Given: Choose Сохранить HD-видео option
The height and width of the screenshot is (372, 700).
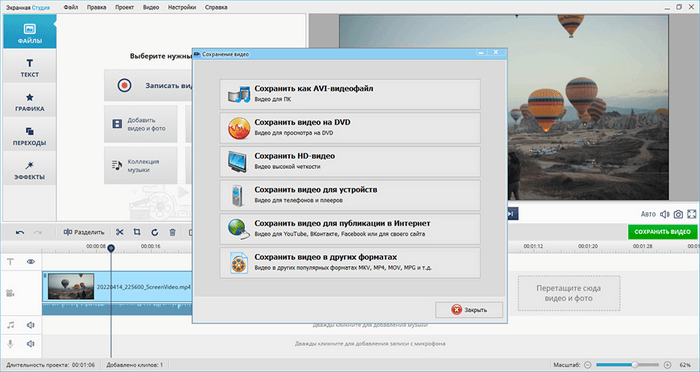Looking at the screenshot, I should click(x=350, y=162).
